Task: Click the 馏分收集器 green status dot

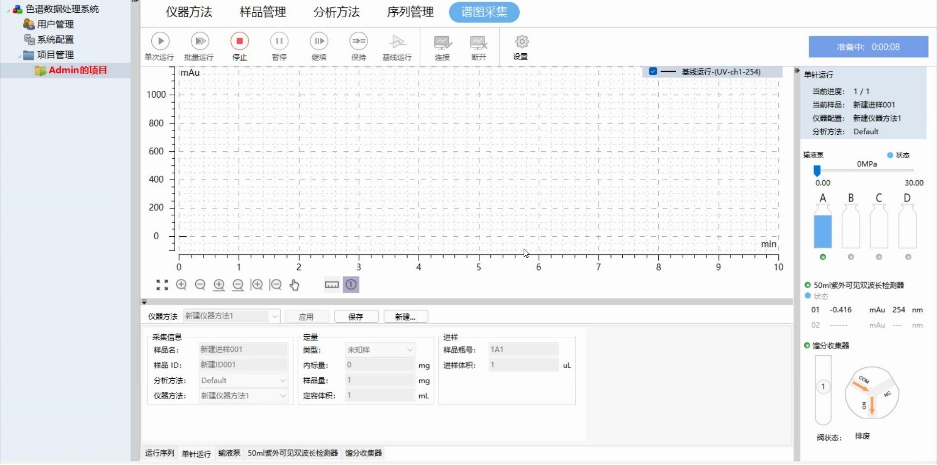Action: coord(808,345)
